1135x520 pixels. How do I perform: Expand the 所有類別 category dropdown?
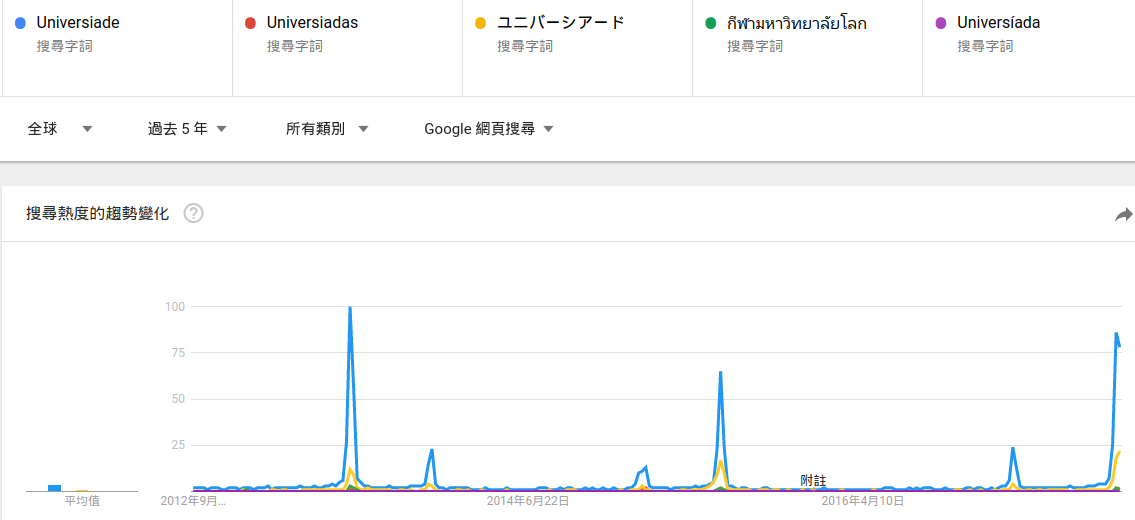pos(327,129)
